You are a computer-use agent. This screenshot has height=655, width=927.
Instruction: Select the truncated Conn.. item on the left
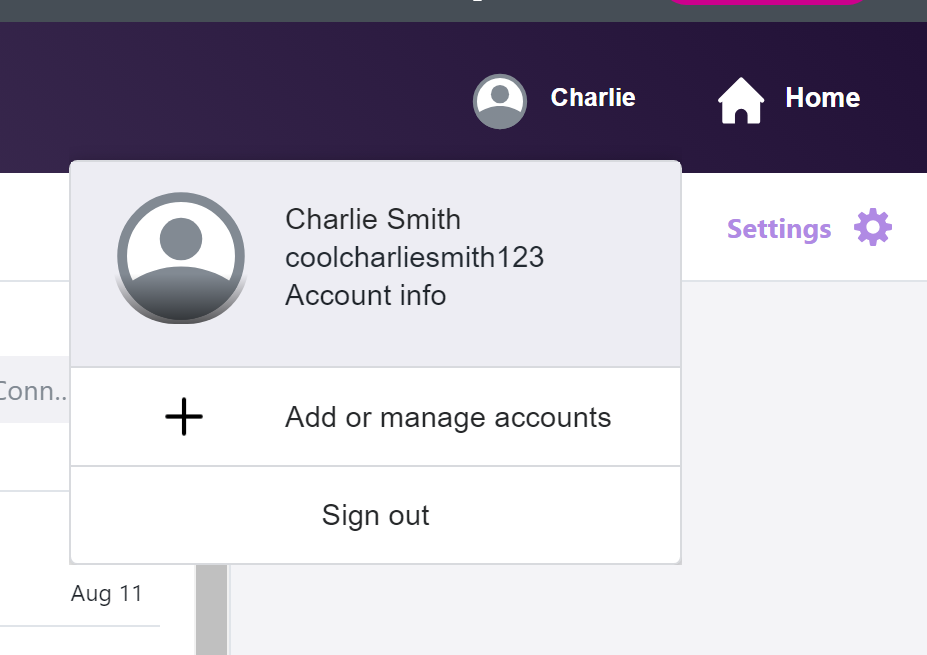point(34,391)
